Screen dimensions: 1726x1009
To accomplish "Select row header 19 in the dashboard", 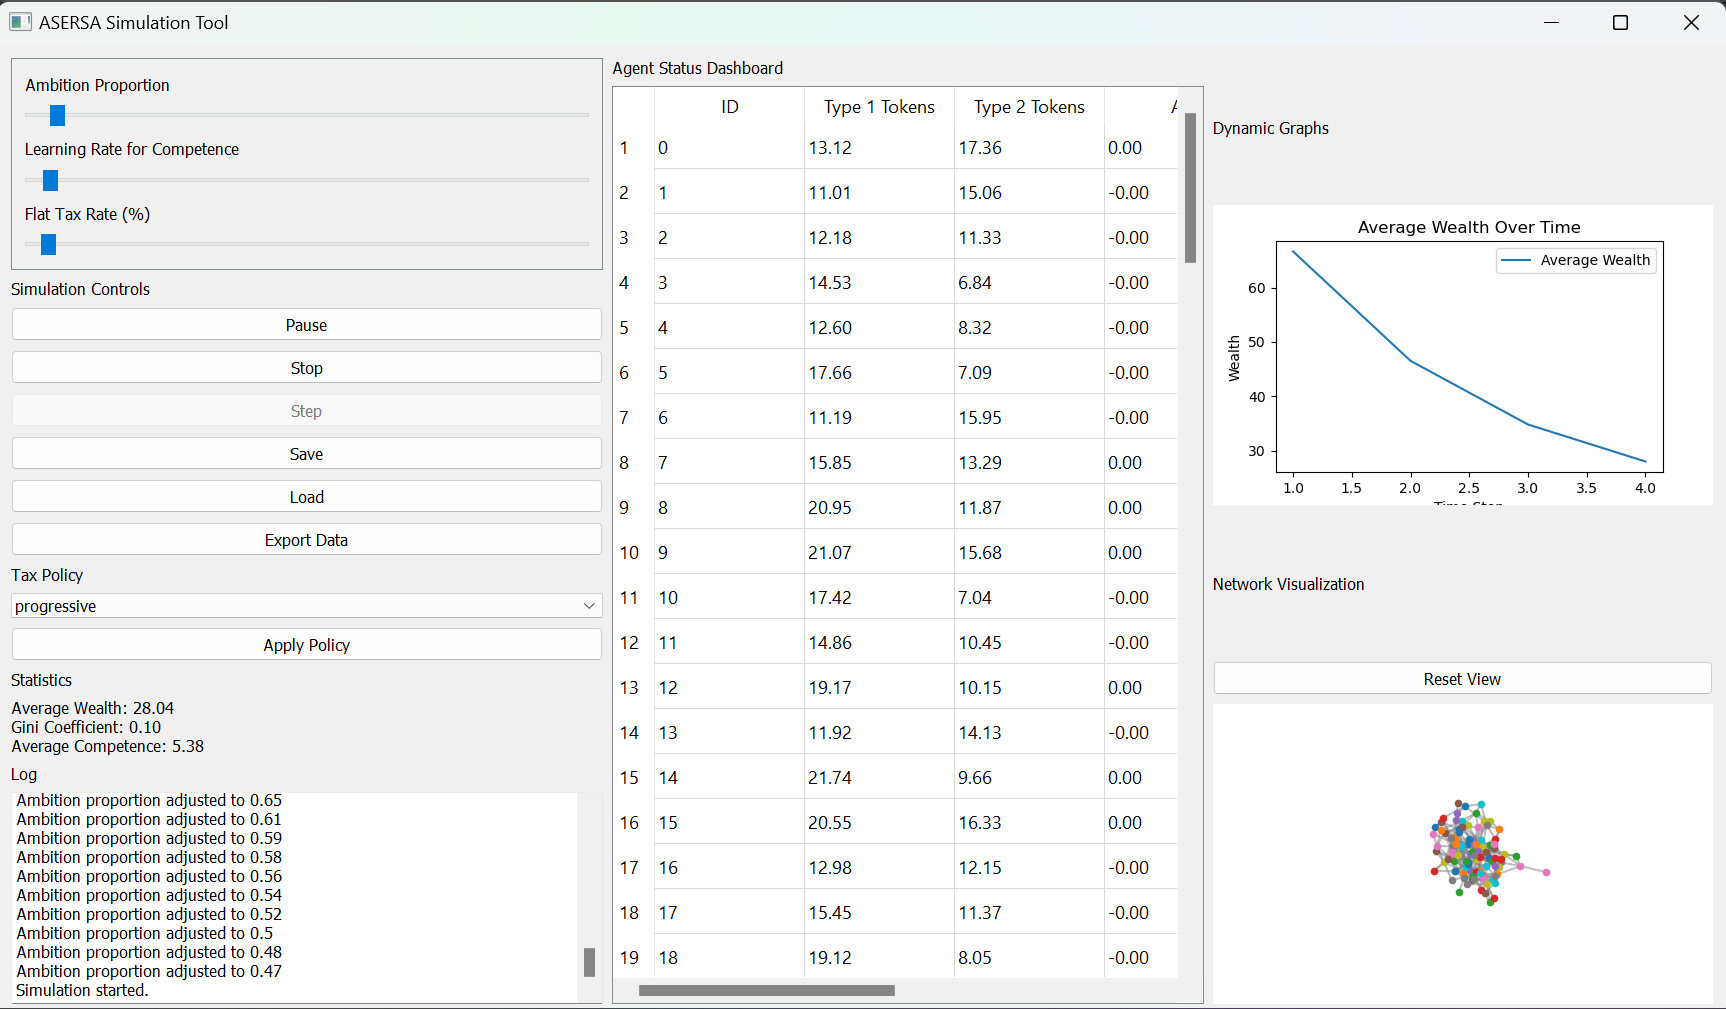I will point(634,958).
